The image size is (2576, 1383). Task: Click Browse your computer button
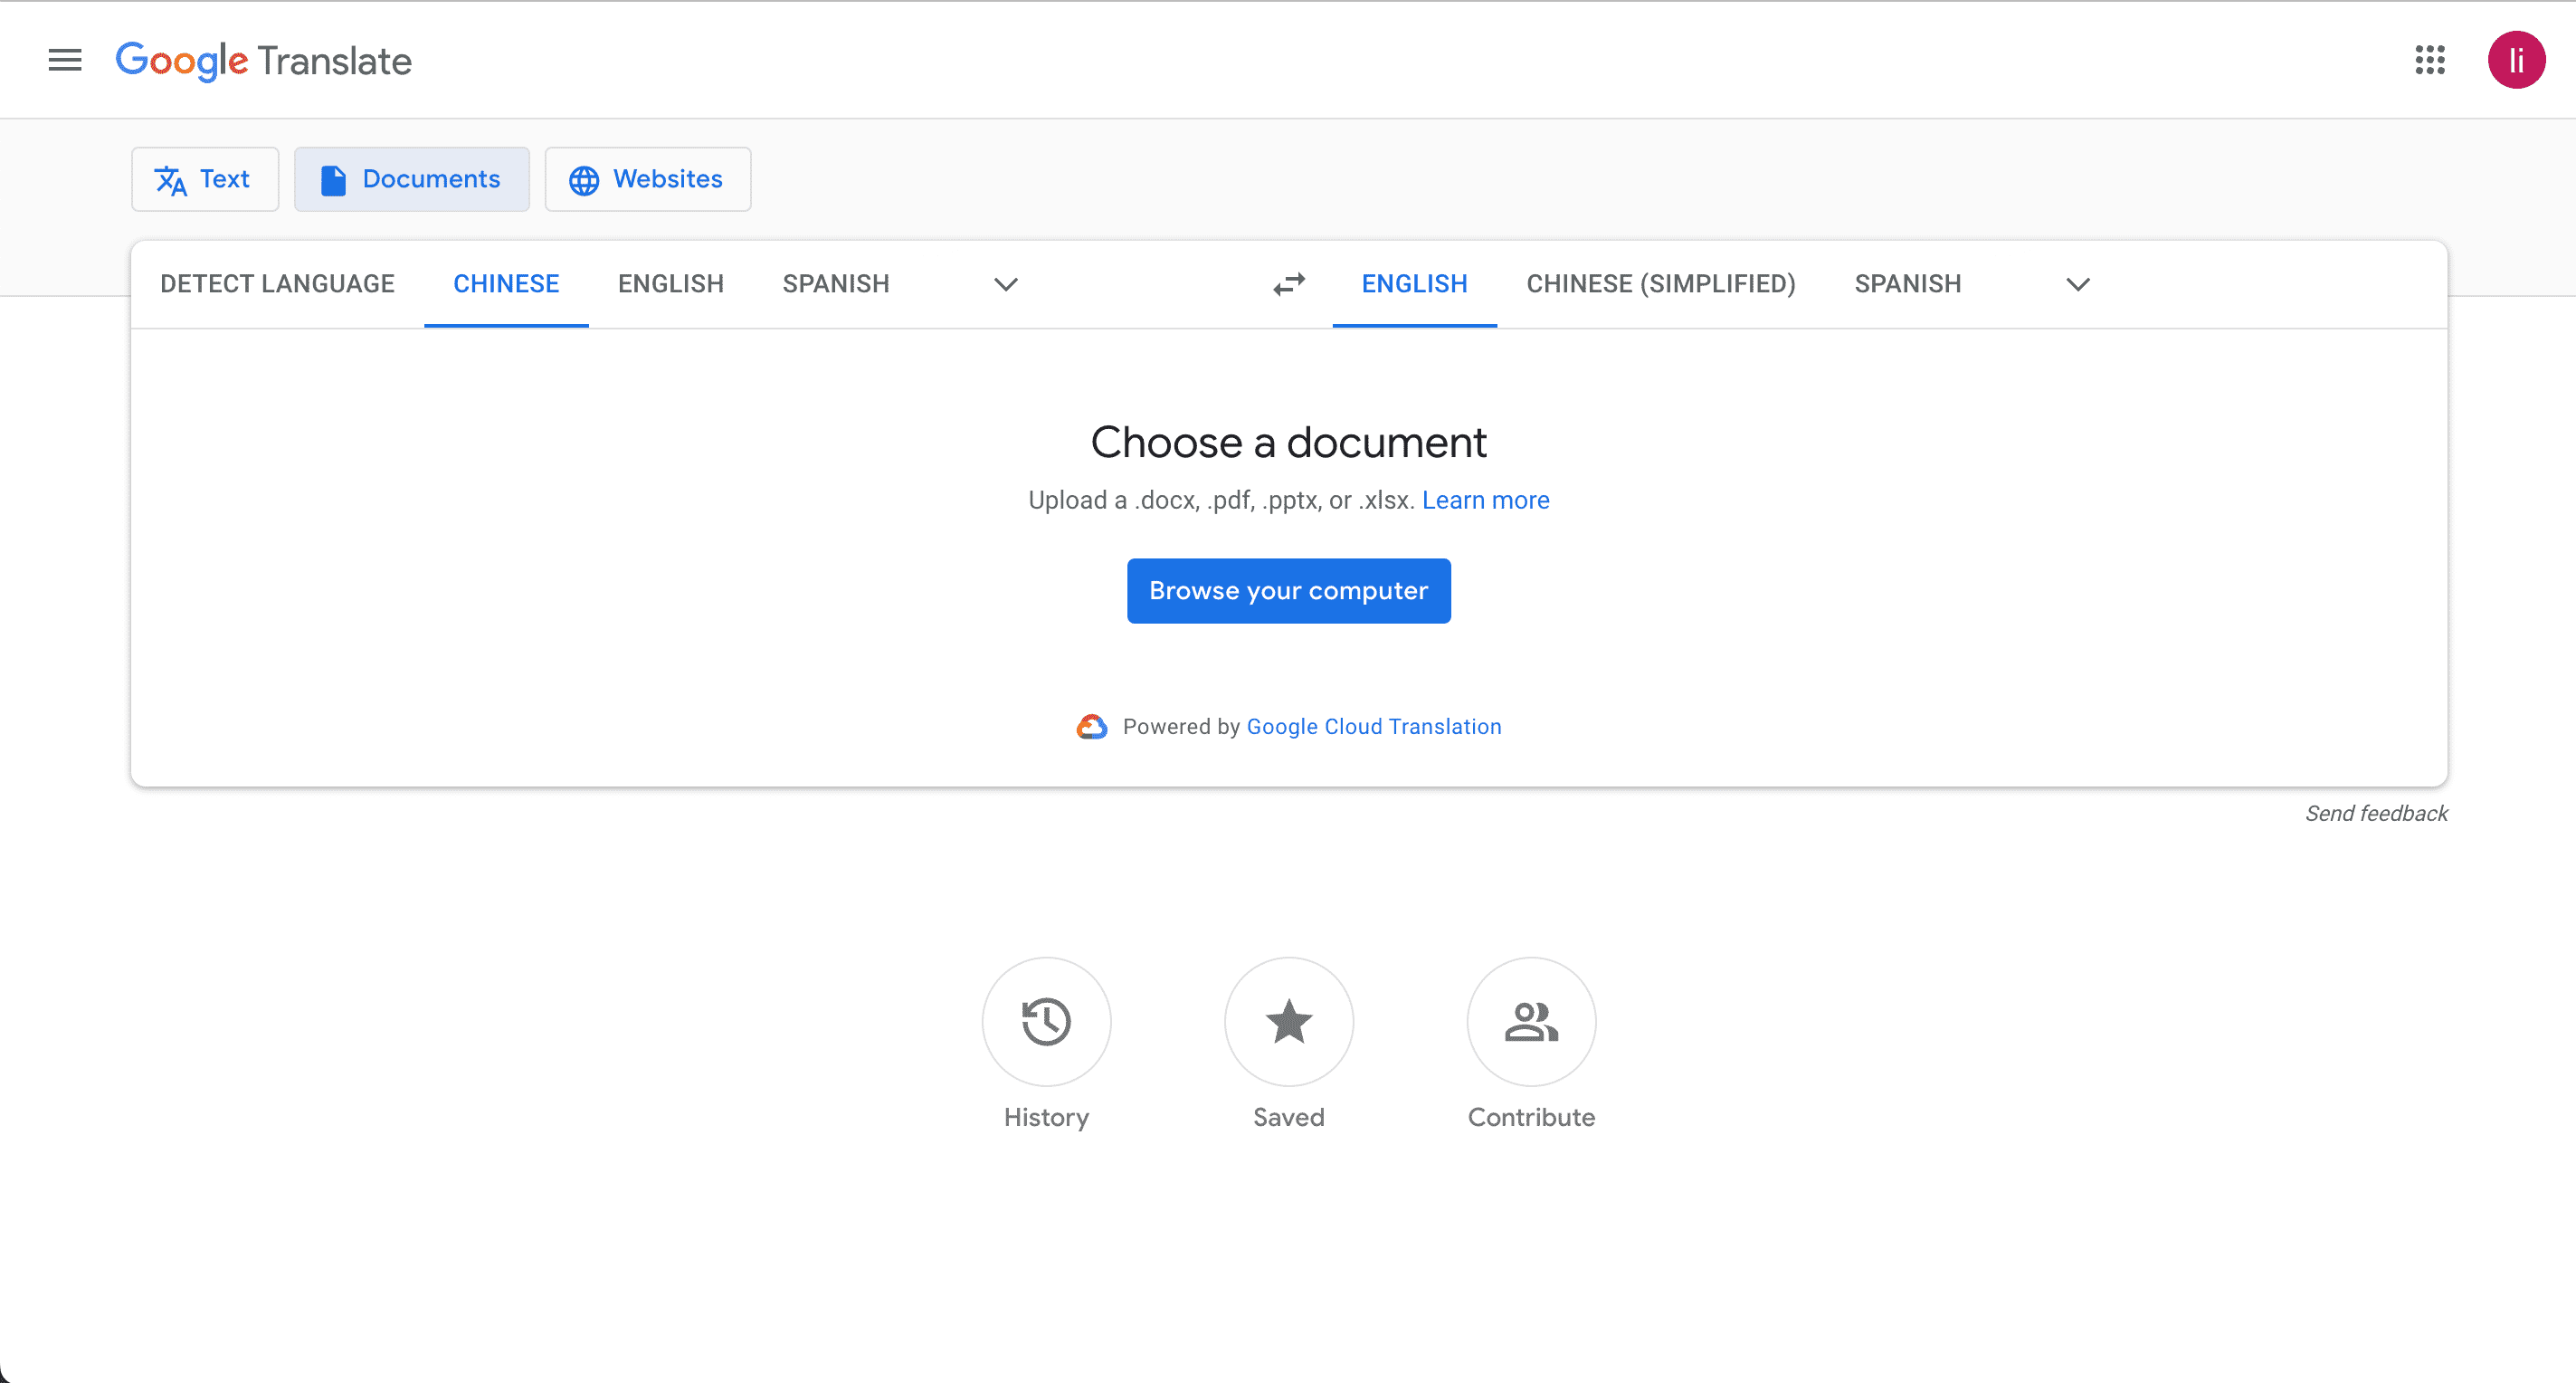(x=1288, y=591)
